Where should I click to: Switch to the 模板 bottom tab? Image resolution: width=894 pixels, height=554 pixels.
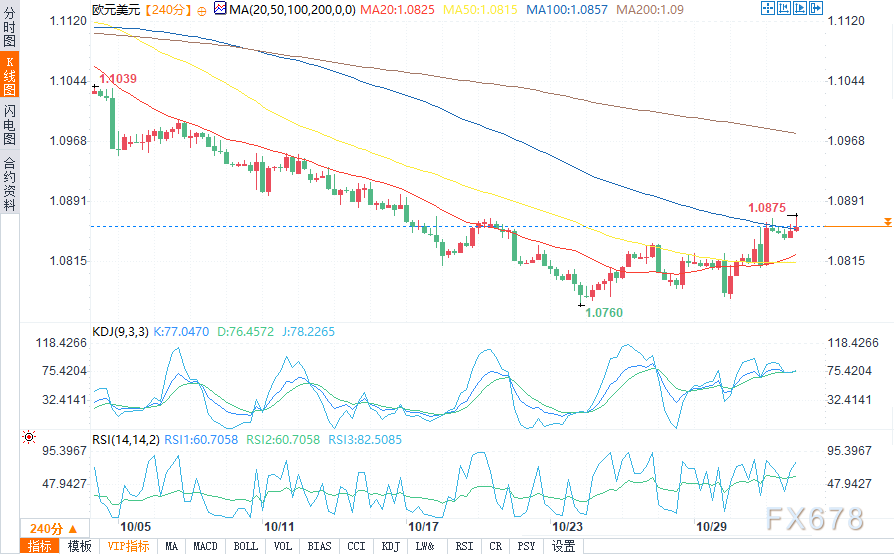[x=79, y=546]
